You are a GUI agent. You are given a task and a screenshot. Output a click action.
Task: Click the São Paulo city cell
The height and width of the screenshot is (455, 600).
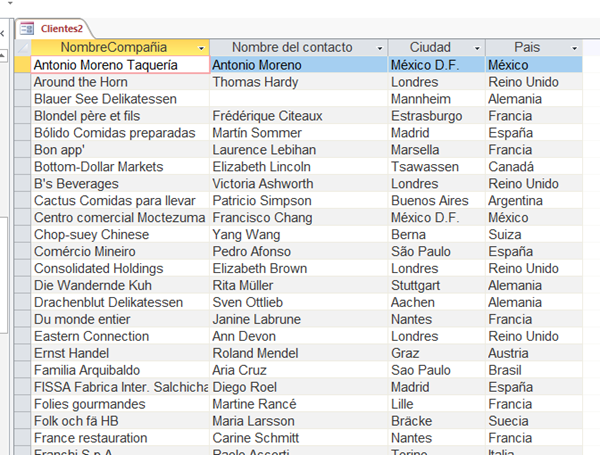pos(437,251)
